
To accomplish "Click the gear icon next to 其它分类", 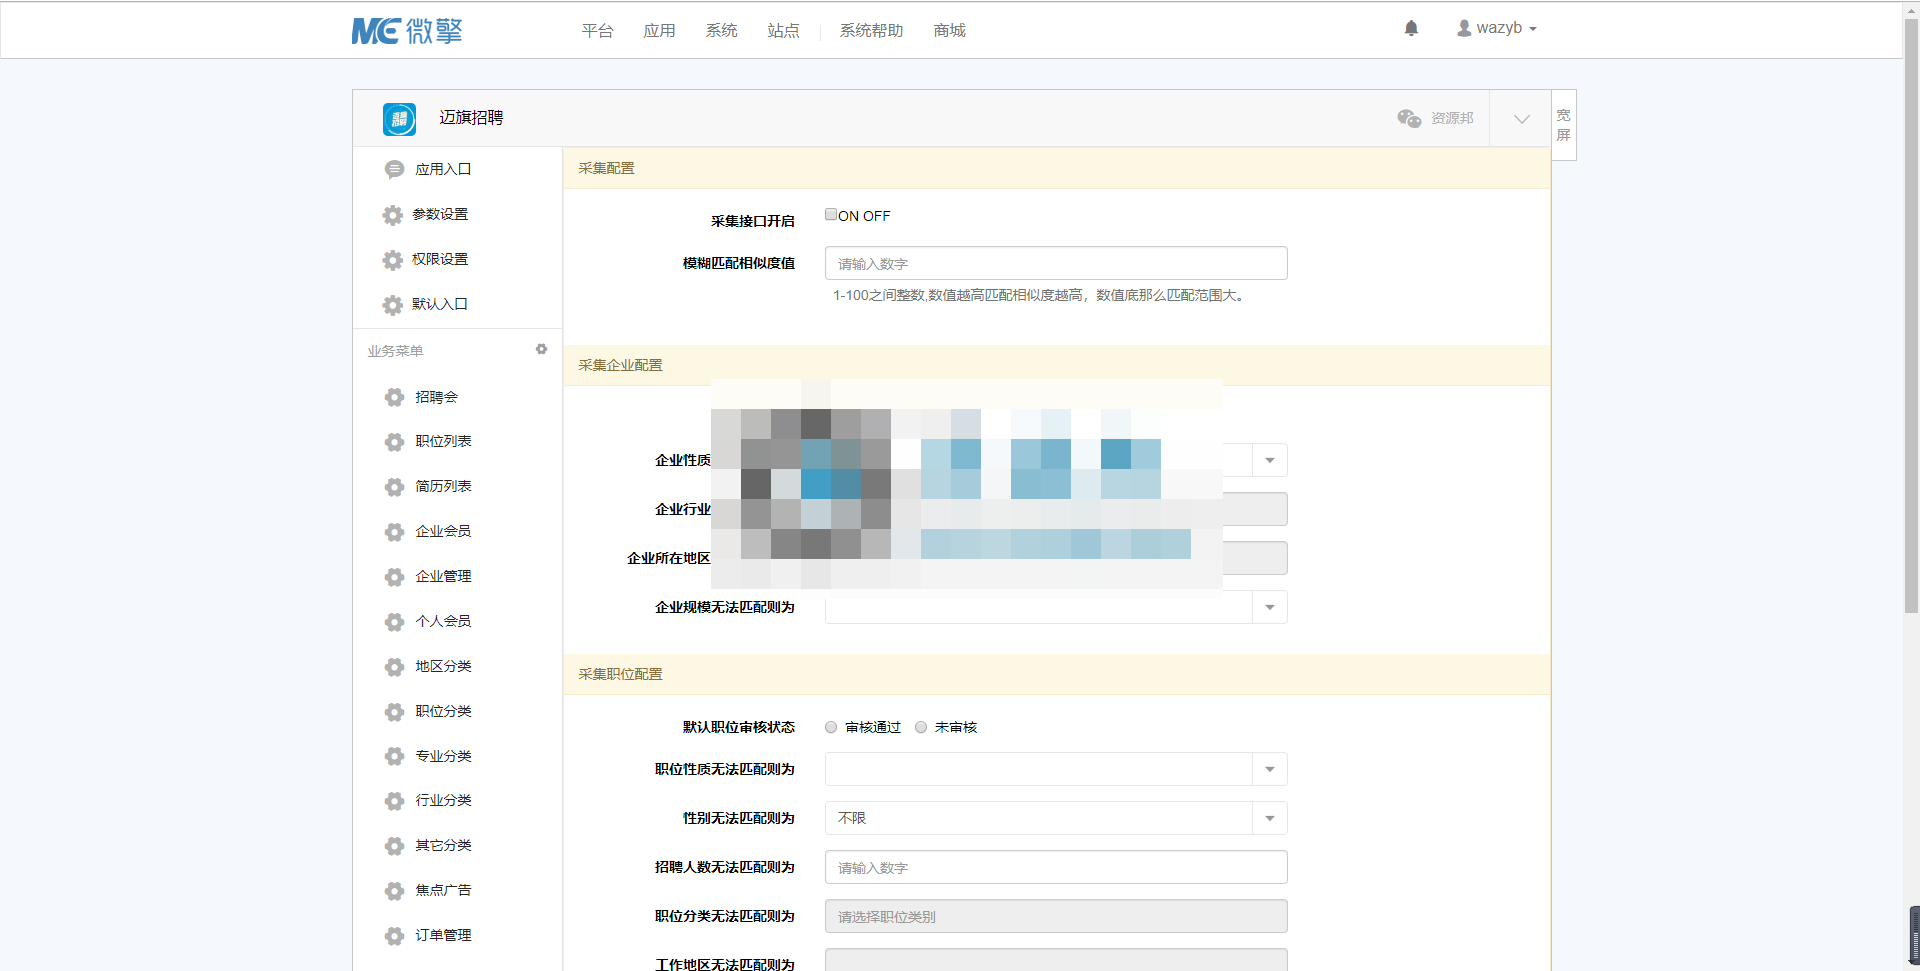I will point(394,846).
